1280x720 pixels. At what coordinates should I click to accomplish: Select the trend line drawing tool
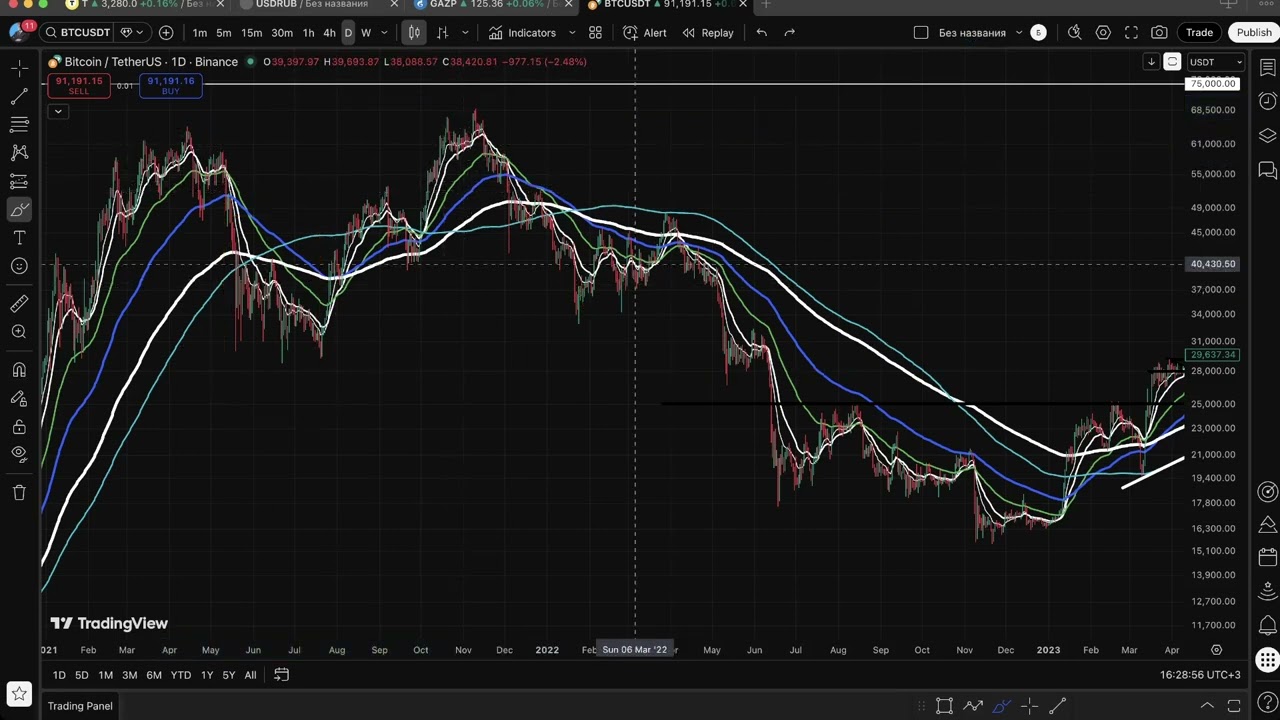click(19, 97)
